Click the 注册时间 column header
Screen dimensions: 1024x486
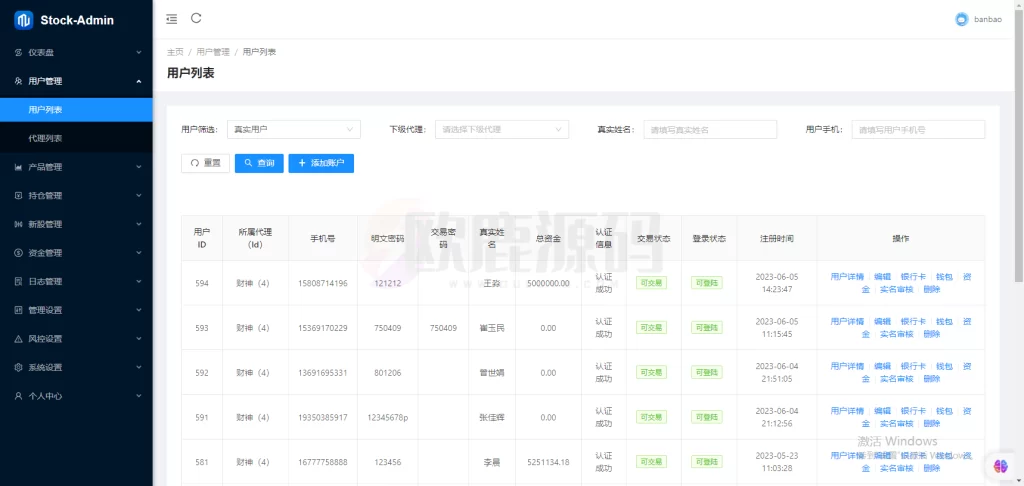tap(777, 238)
